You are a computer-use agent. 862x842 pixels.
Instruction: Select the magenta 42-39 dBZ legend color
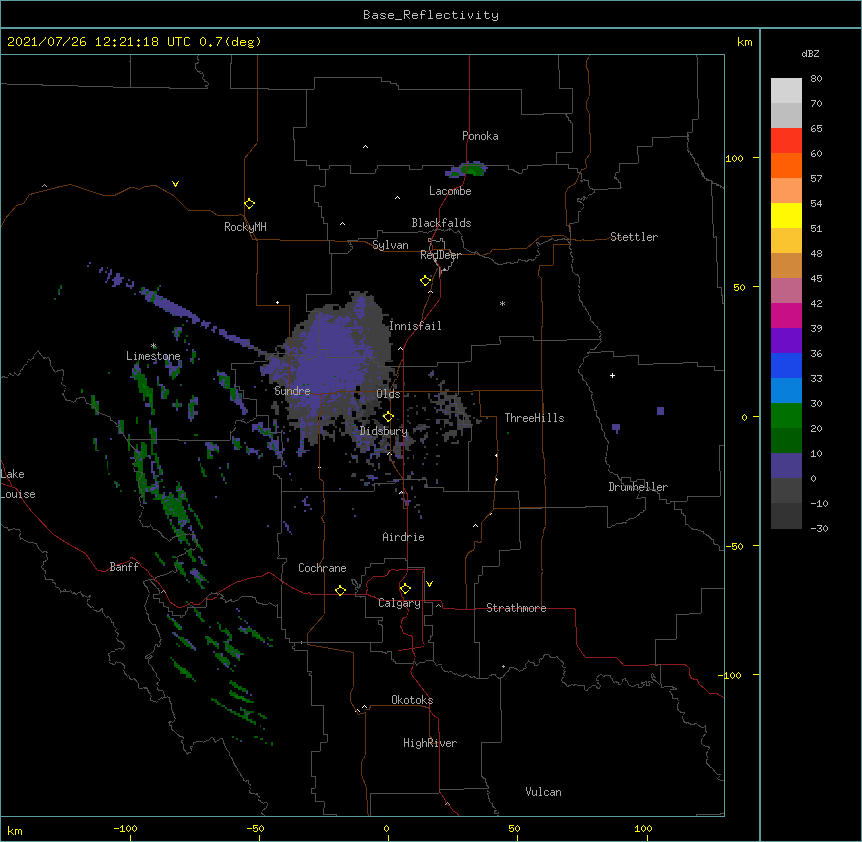pos(786,315)
